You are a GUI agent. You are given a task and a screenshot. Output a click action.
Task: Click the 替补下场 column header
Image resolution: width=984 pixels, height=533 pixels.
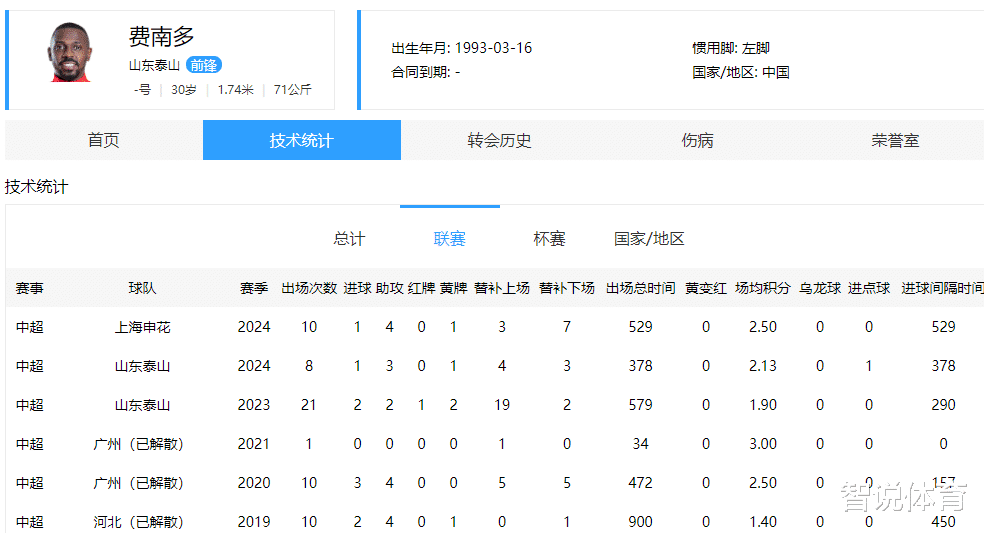[x=567, y=288]
